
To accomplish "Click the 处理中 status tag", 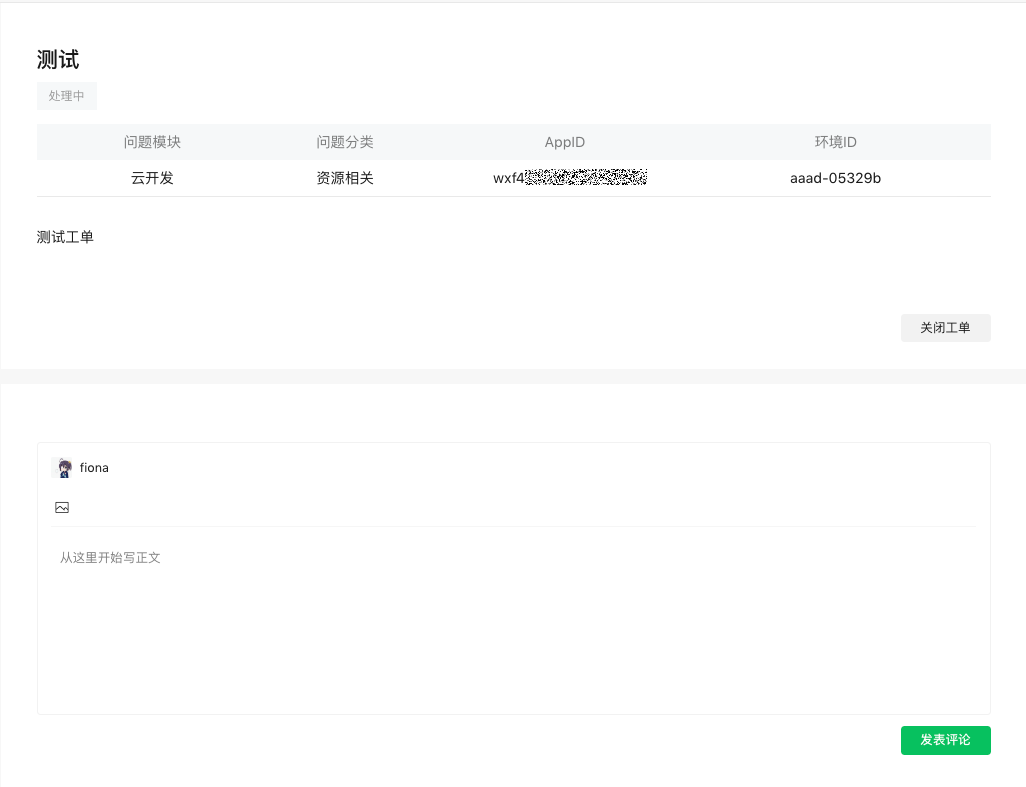I will tap(67, 96).
